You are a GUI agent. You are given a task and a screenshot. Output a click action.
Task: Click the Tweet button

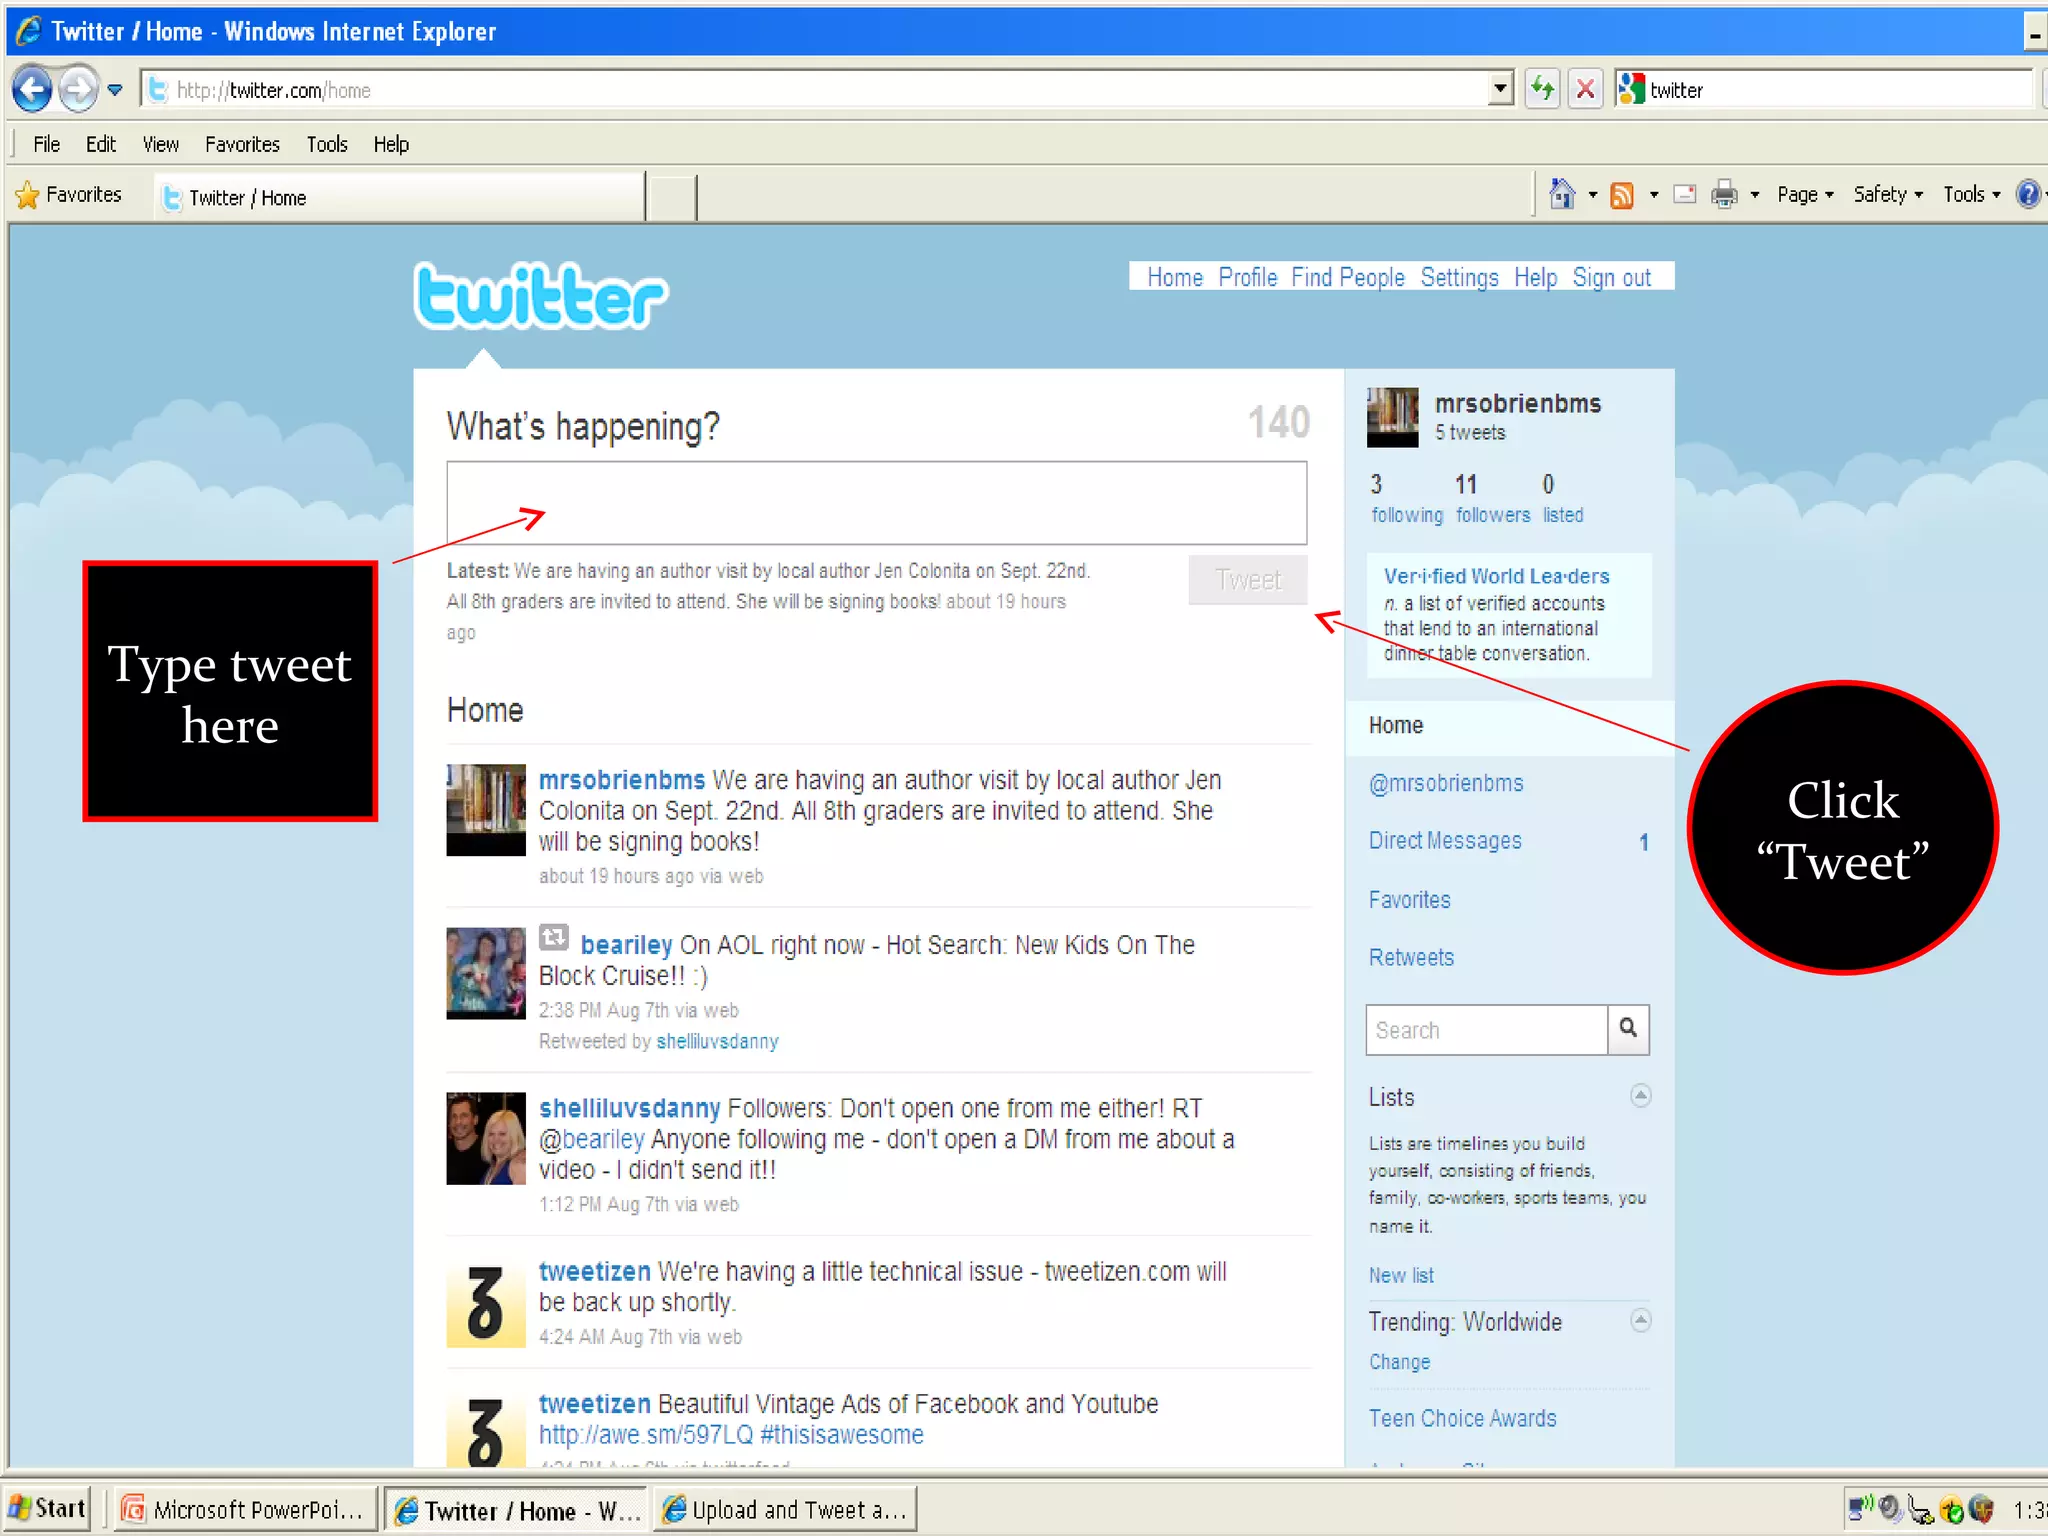(x=1248, y=580)
